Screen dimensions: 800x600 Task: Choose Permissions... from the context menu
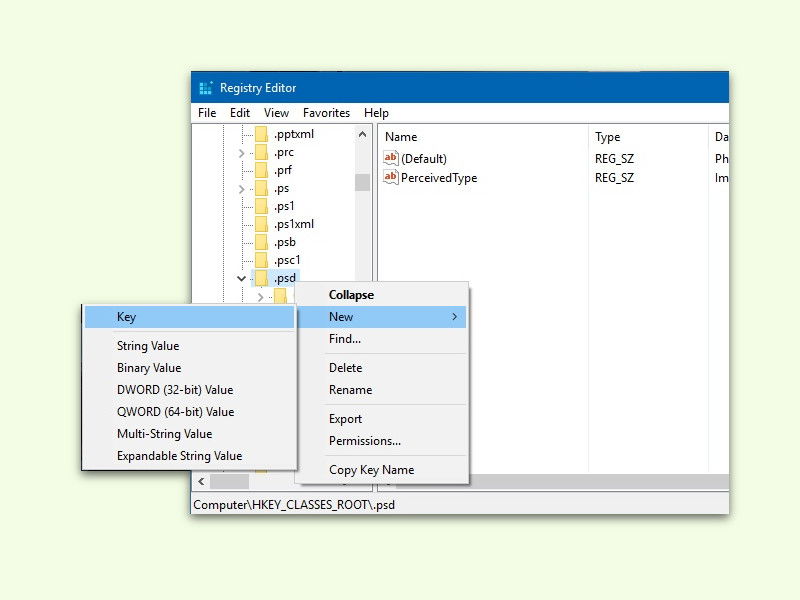pos(382,441)
